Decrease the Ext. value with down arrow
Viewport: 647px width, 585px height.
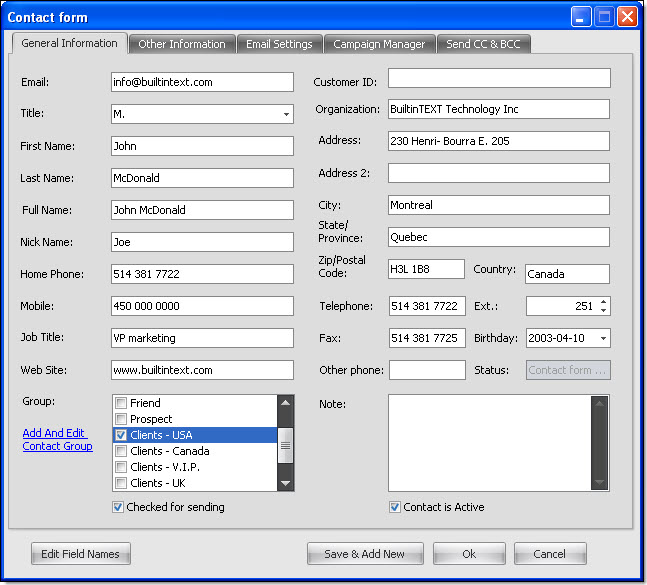[x=604, y=310]
